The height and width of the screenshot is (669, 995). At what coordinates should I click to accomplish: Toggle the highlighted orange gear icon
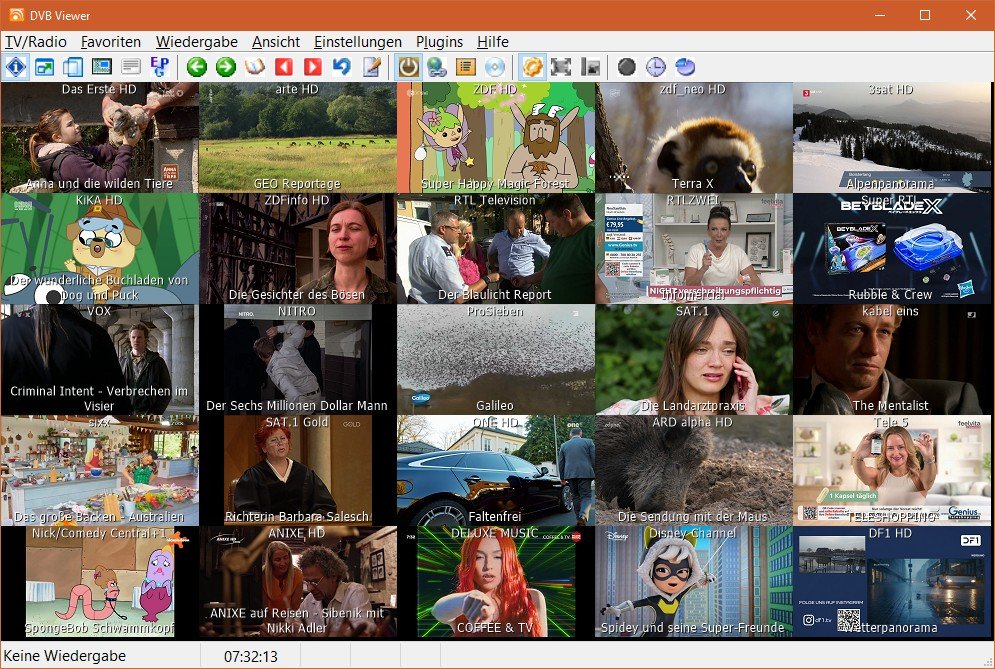point(532,67)
